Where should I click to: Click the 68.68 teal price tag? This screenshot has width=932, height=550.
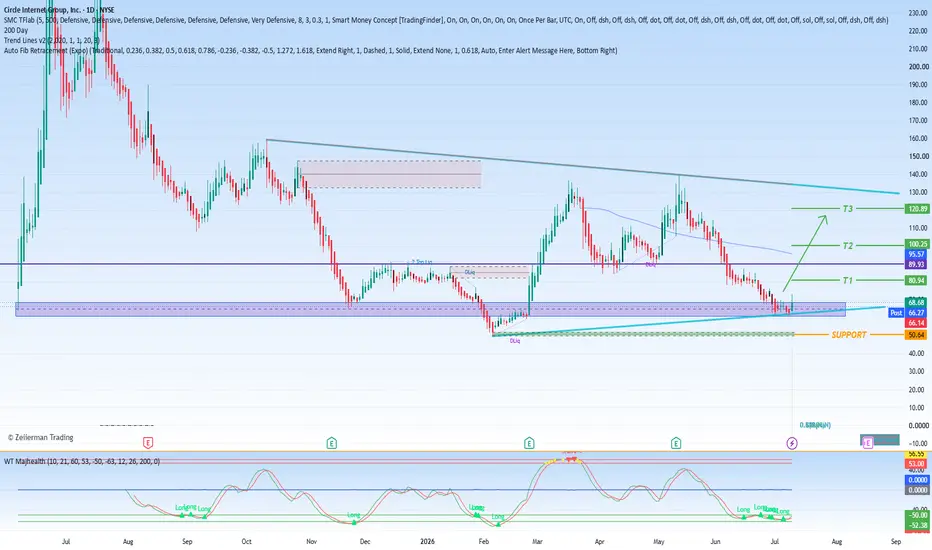coord(917,303)
